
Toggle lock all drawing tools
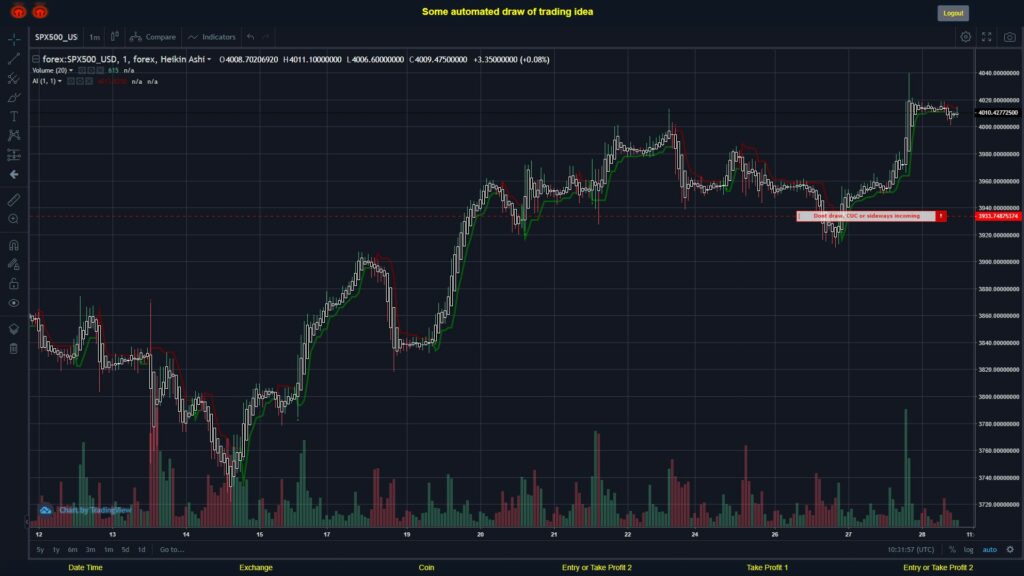(x=14, y=283)
